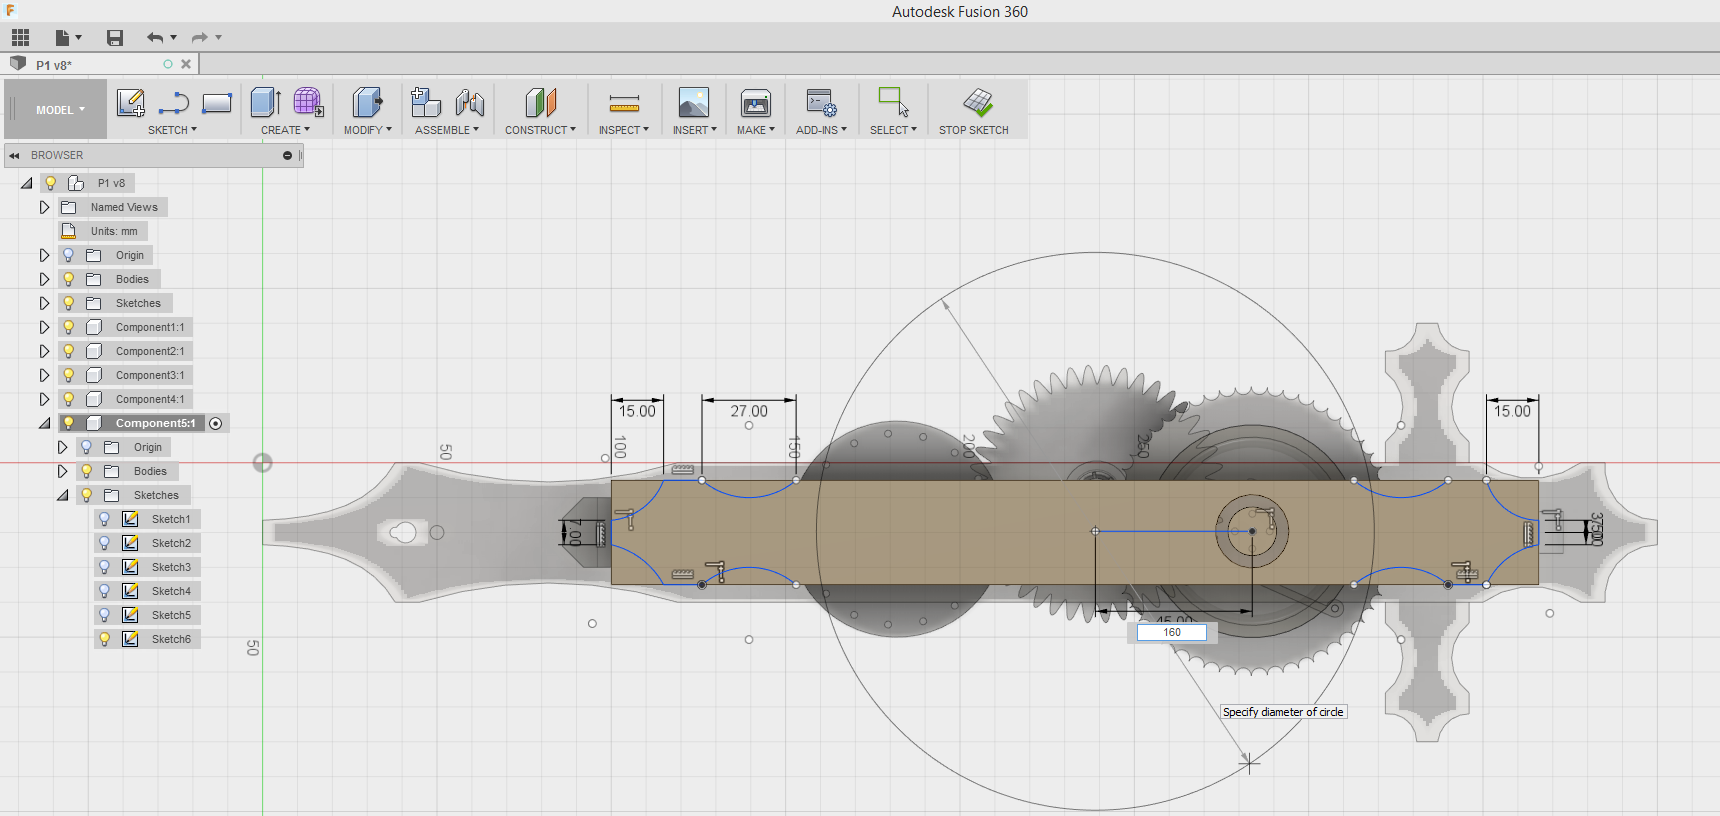
Task: Select Sketch2 in the browser tree
Action: click(x=171, y=543)
